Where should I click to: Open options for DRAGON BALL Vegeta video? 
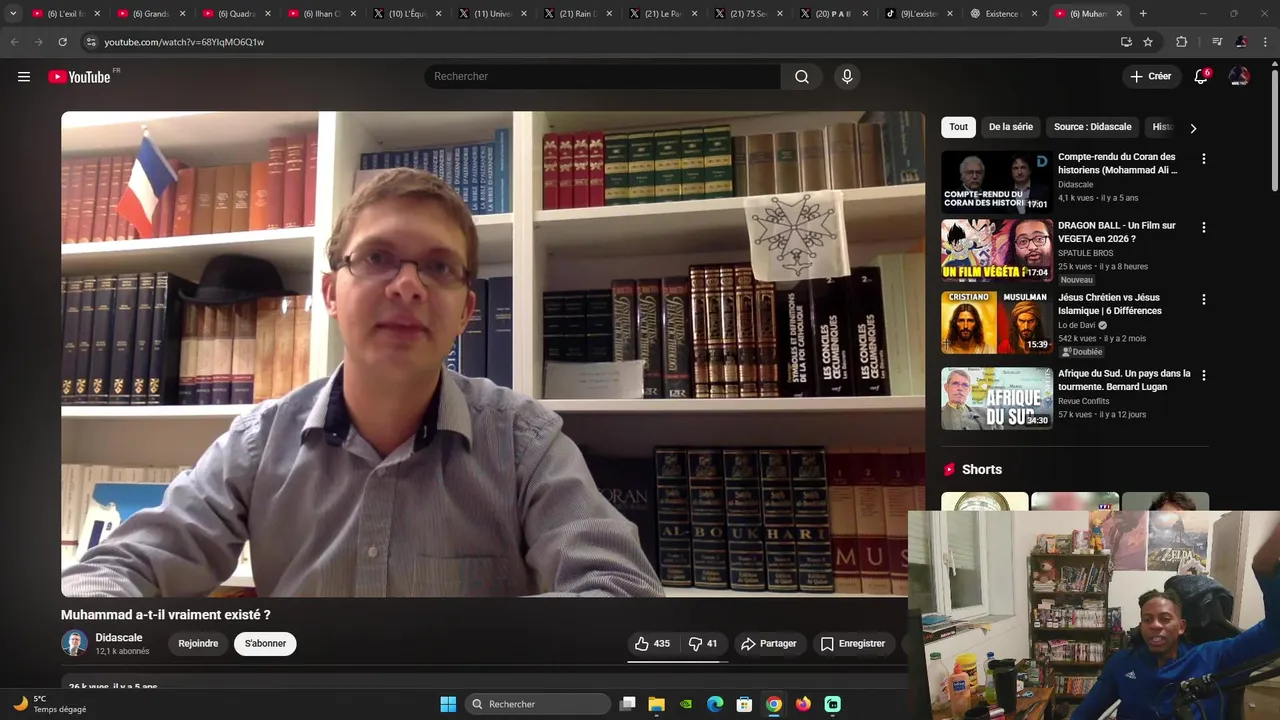[x=1204, y=228]
